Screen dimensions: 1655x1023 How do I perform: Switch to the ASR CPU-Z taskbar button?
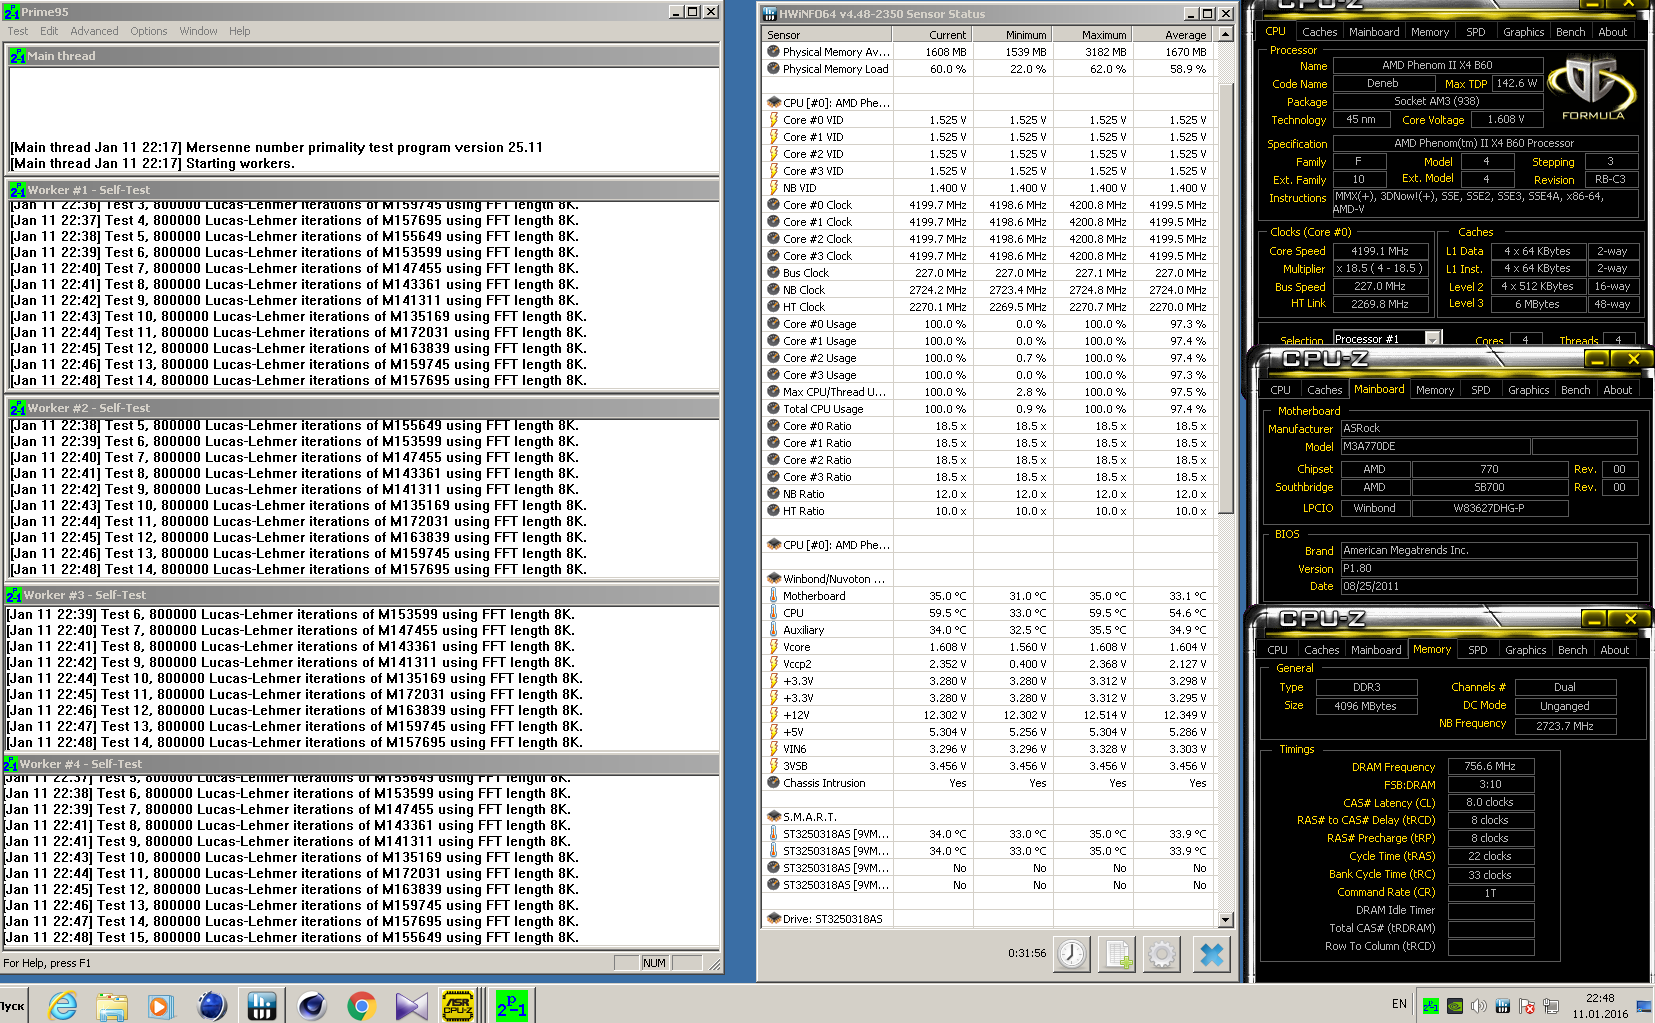[458, 1005]
